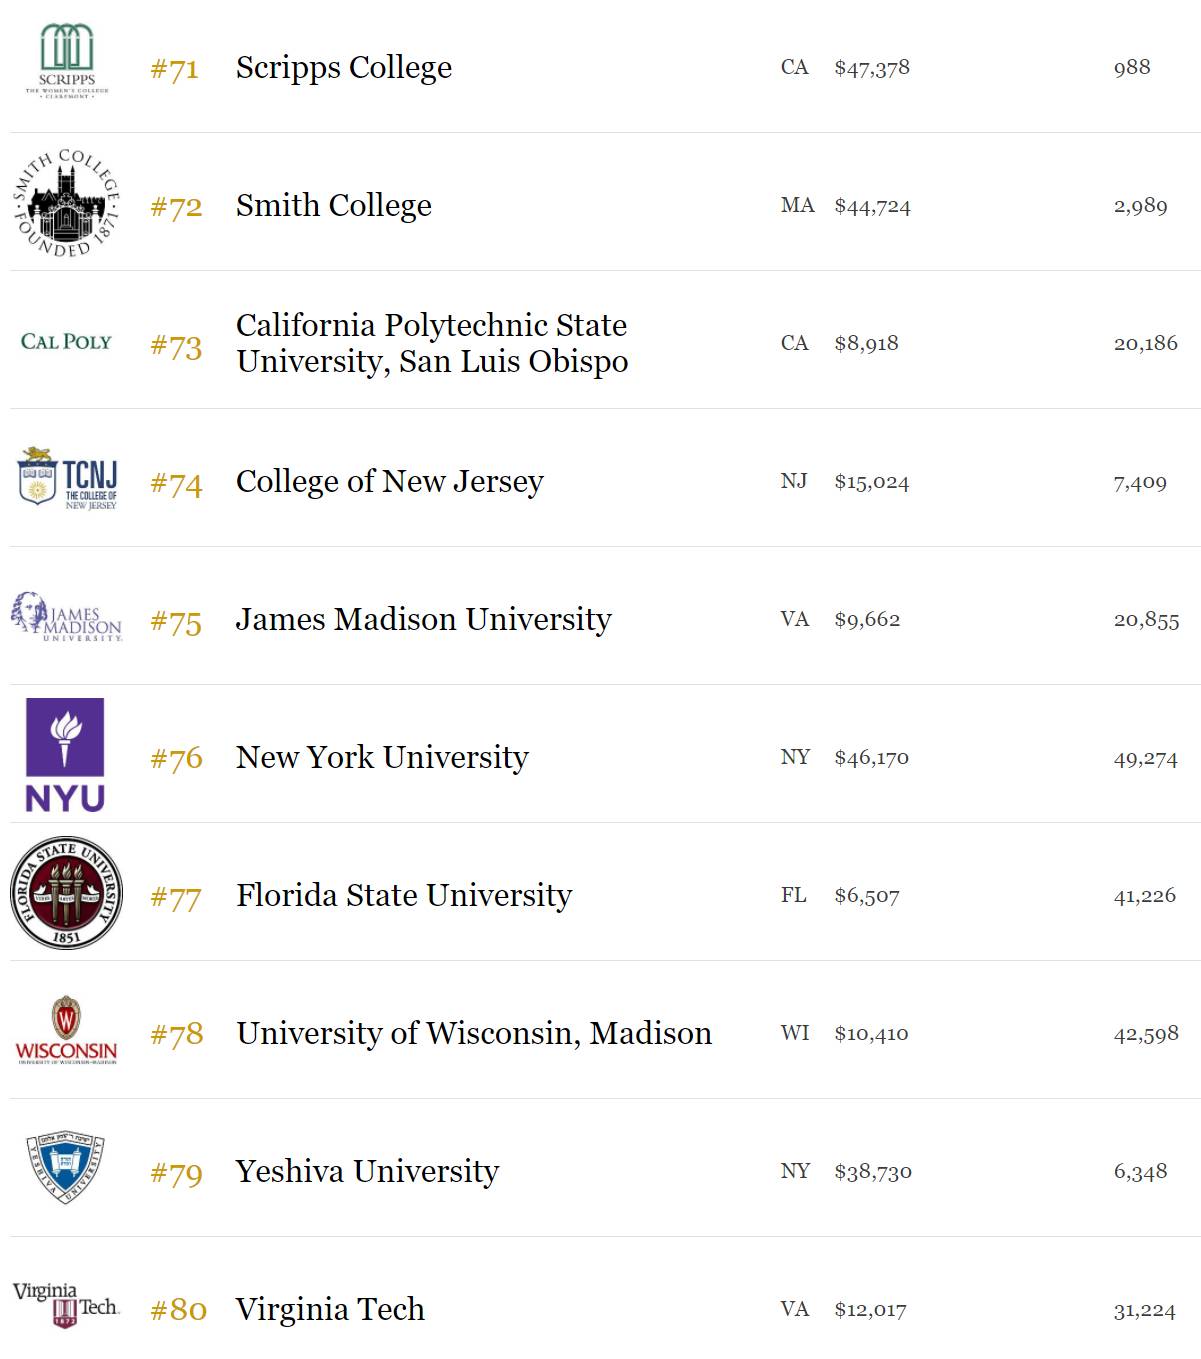1201x1359 pixels.
Task: Open California Polytechnic State University link
Action: pos(432,343)
